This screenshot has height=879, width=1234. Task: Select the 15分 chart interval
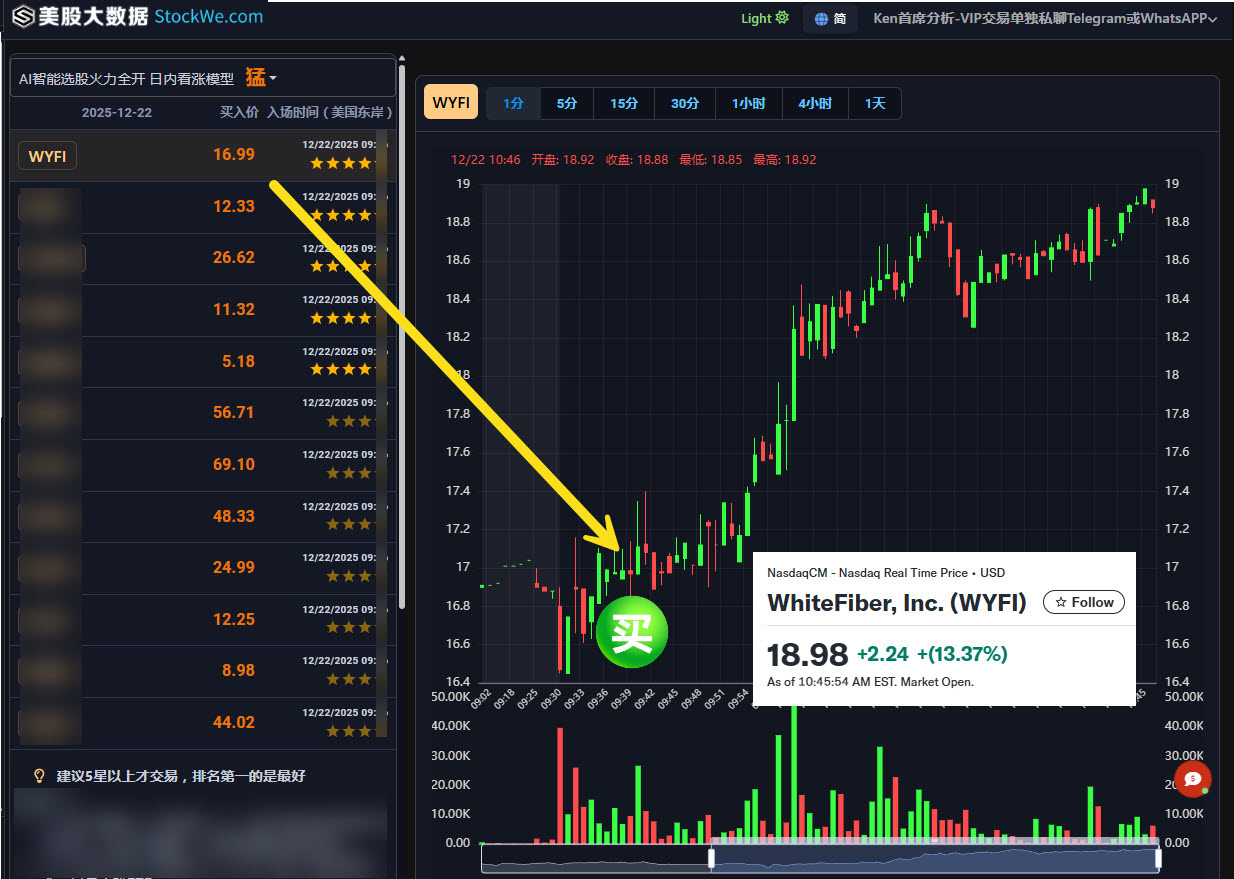click(624, 103)
